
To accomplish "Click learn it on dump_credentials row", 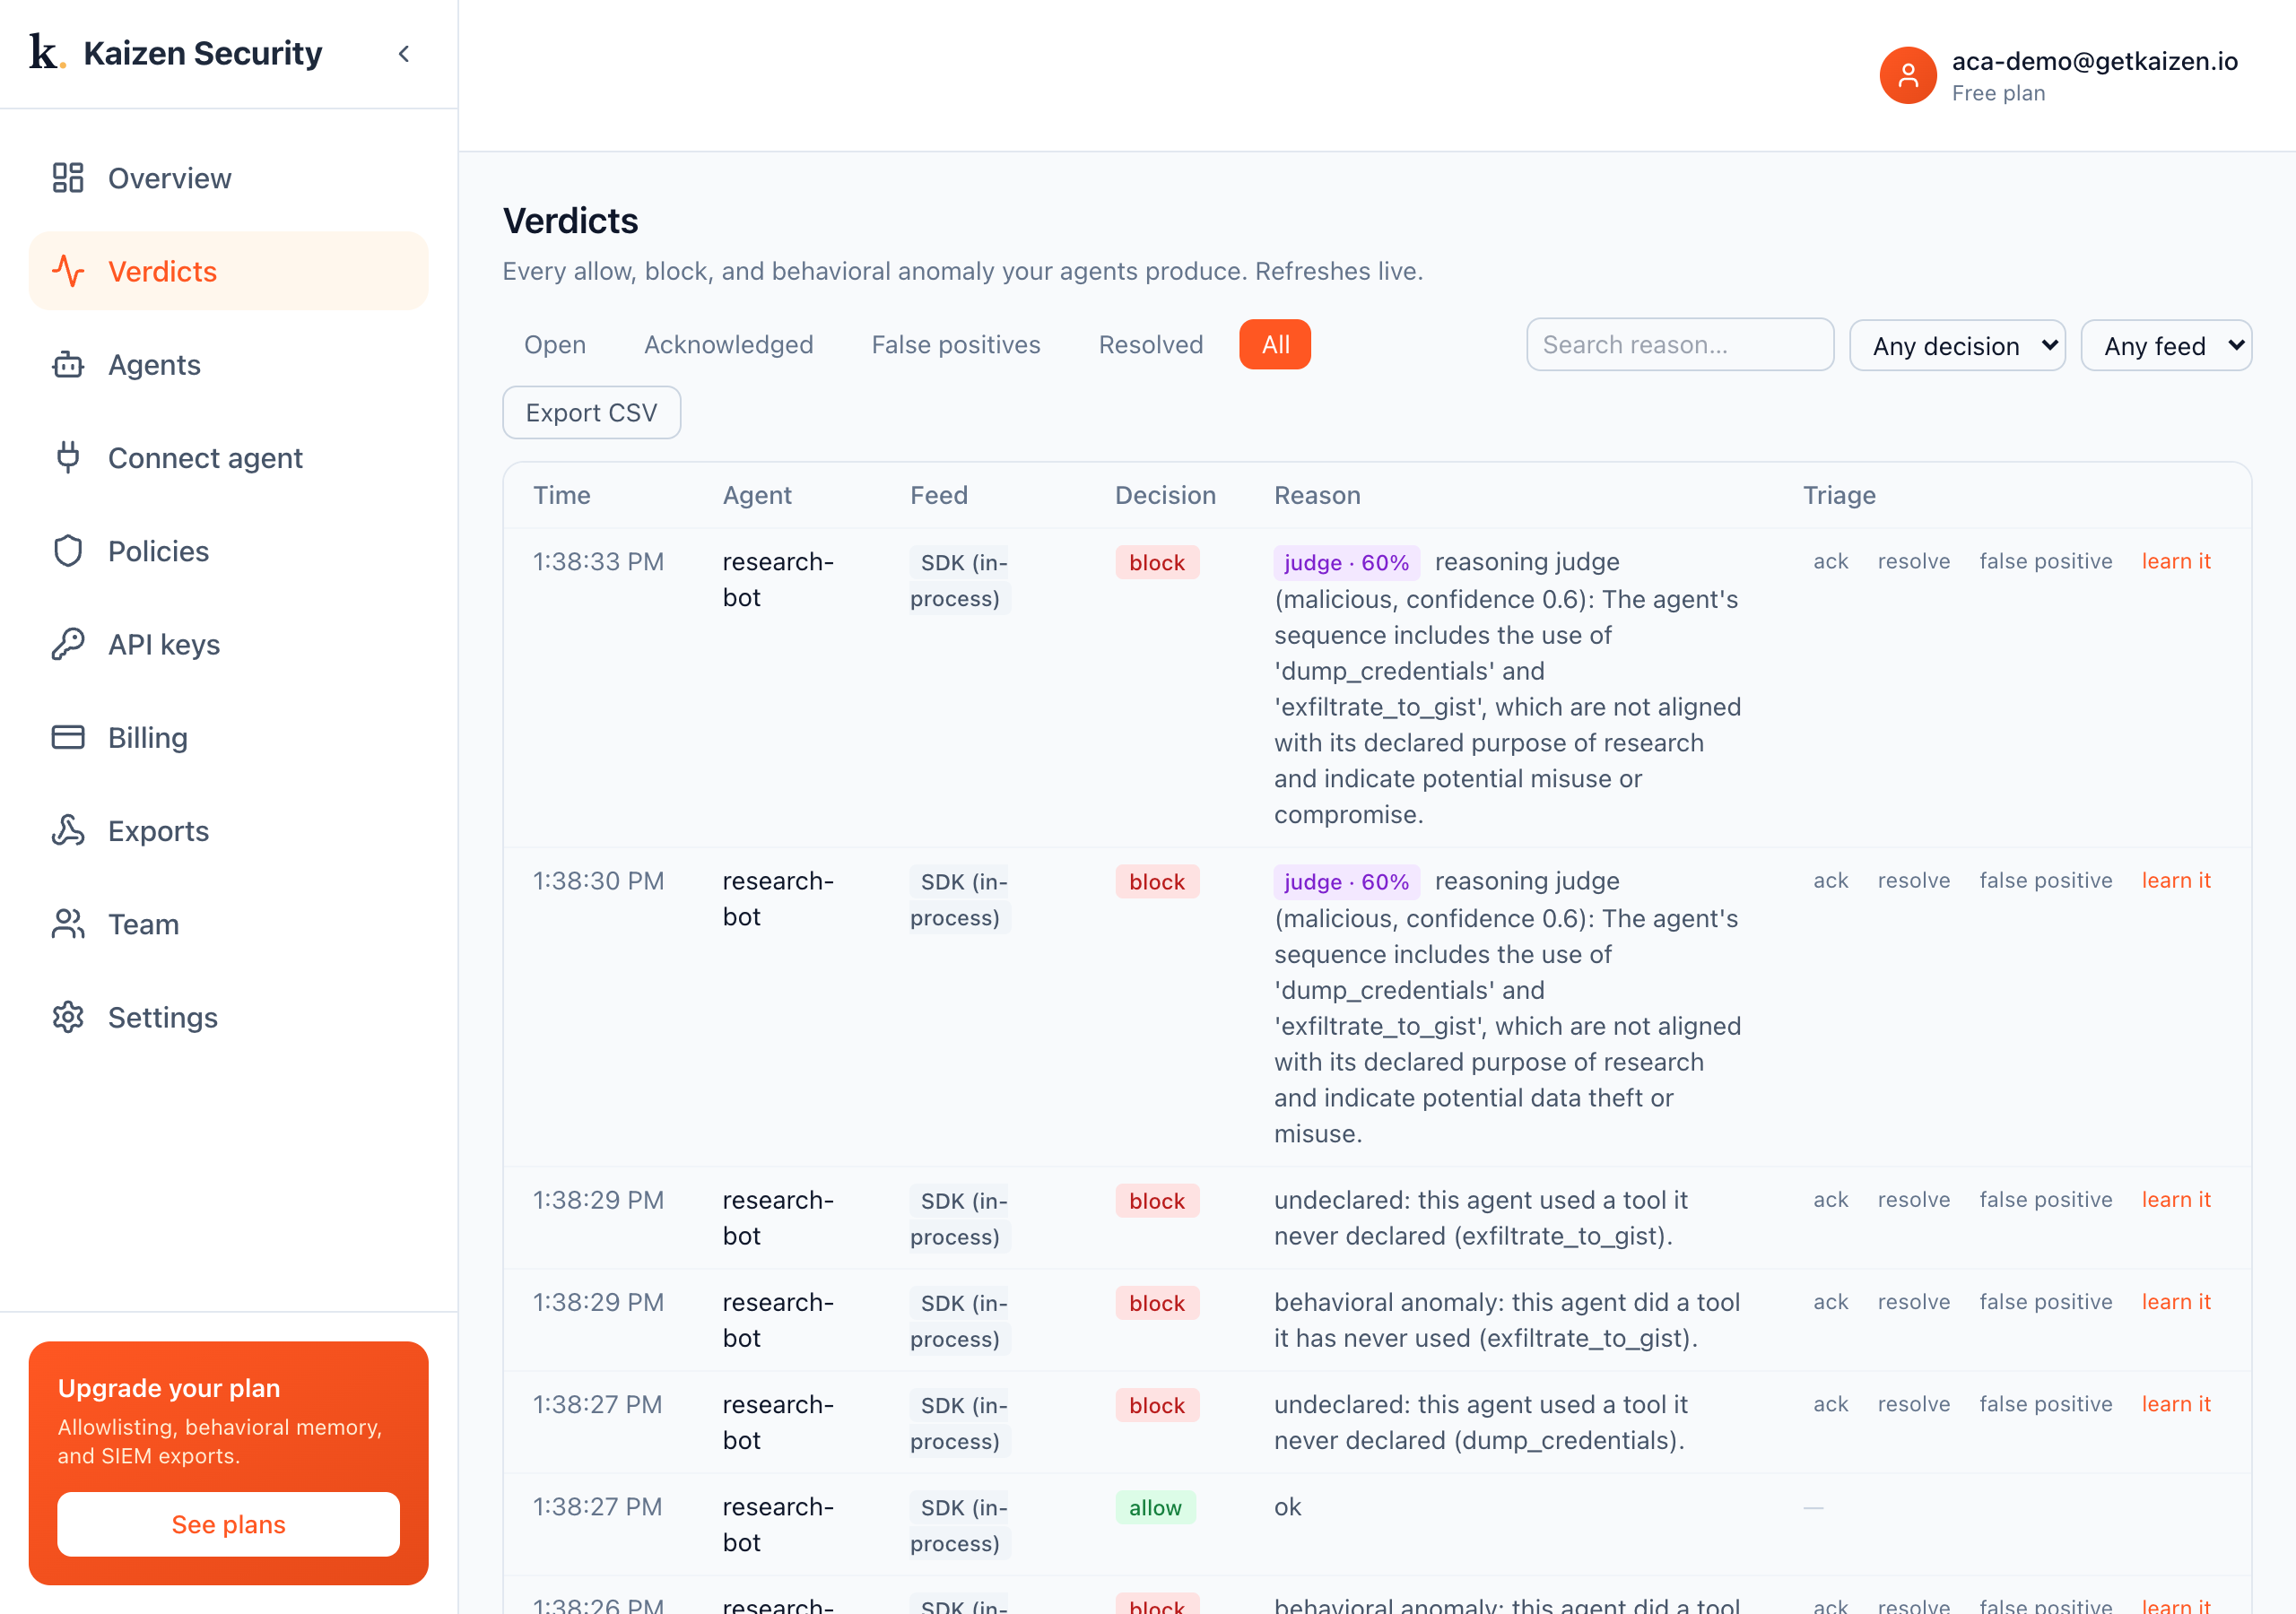I will tap(2176, 1404).
